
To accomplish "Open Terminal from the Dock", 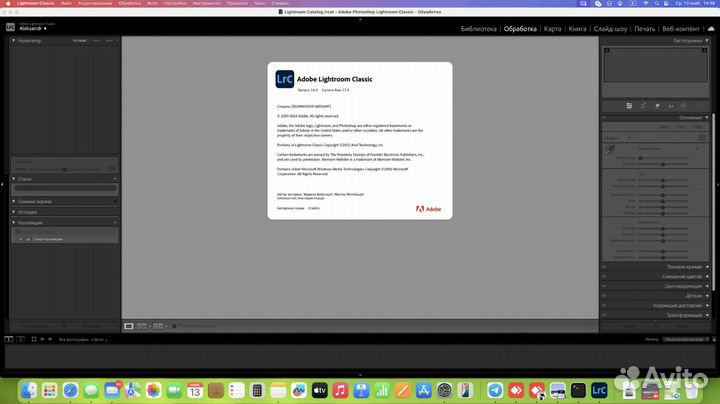I will pos(578,391).
